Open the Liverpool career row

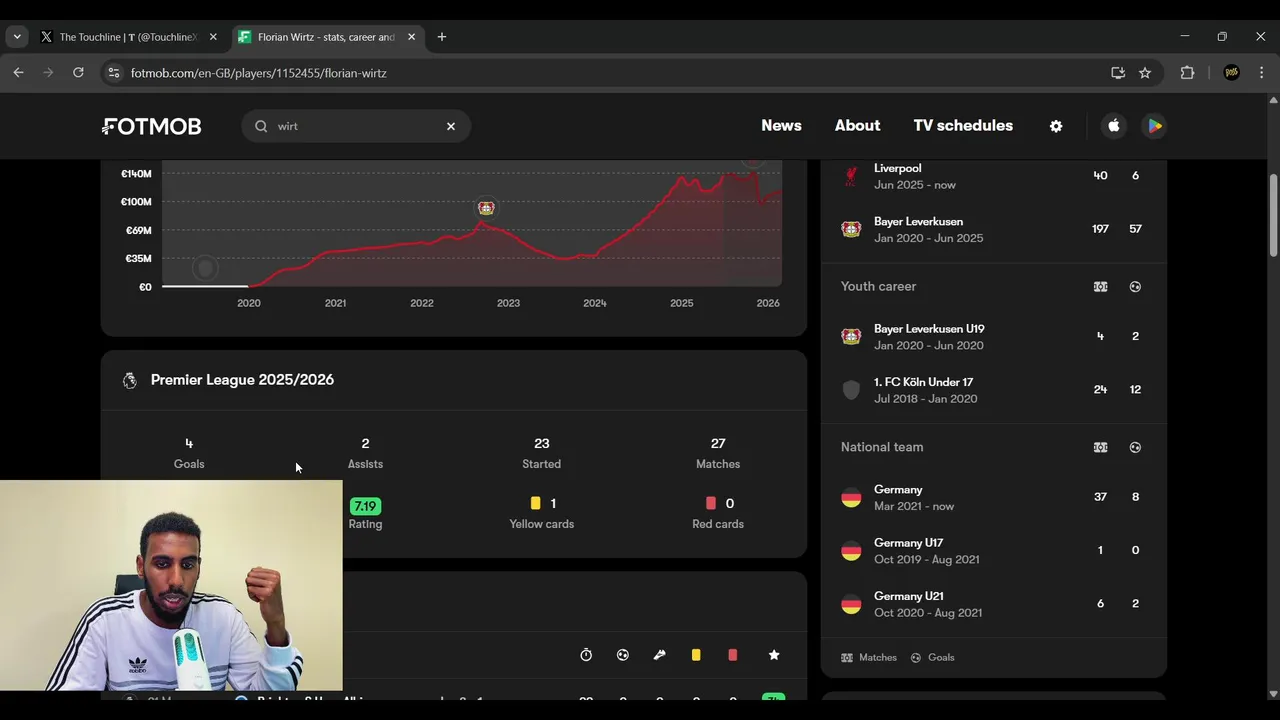(994, 176)
